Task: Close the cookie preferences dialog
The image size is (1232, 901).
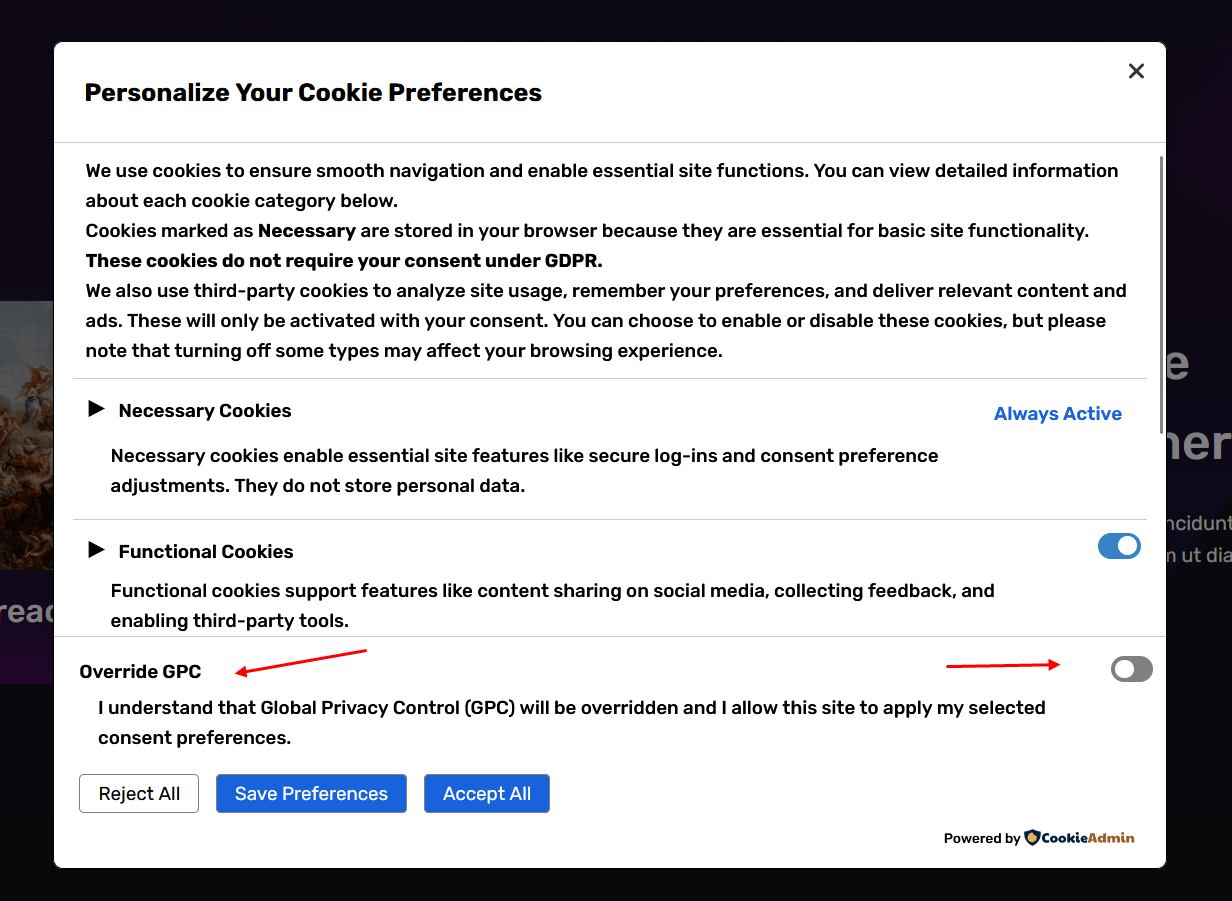Action: (x=1136, y=71)
